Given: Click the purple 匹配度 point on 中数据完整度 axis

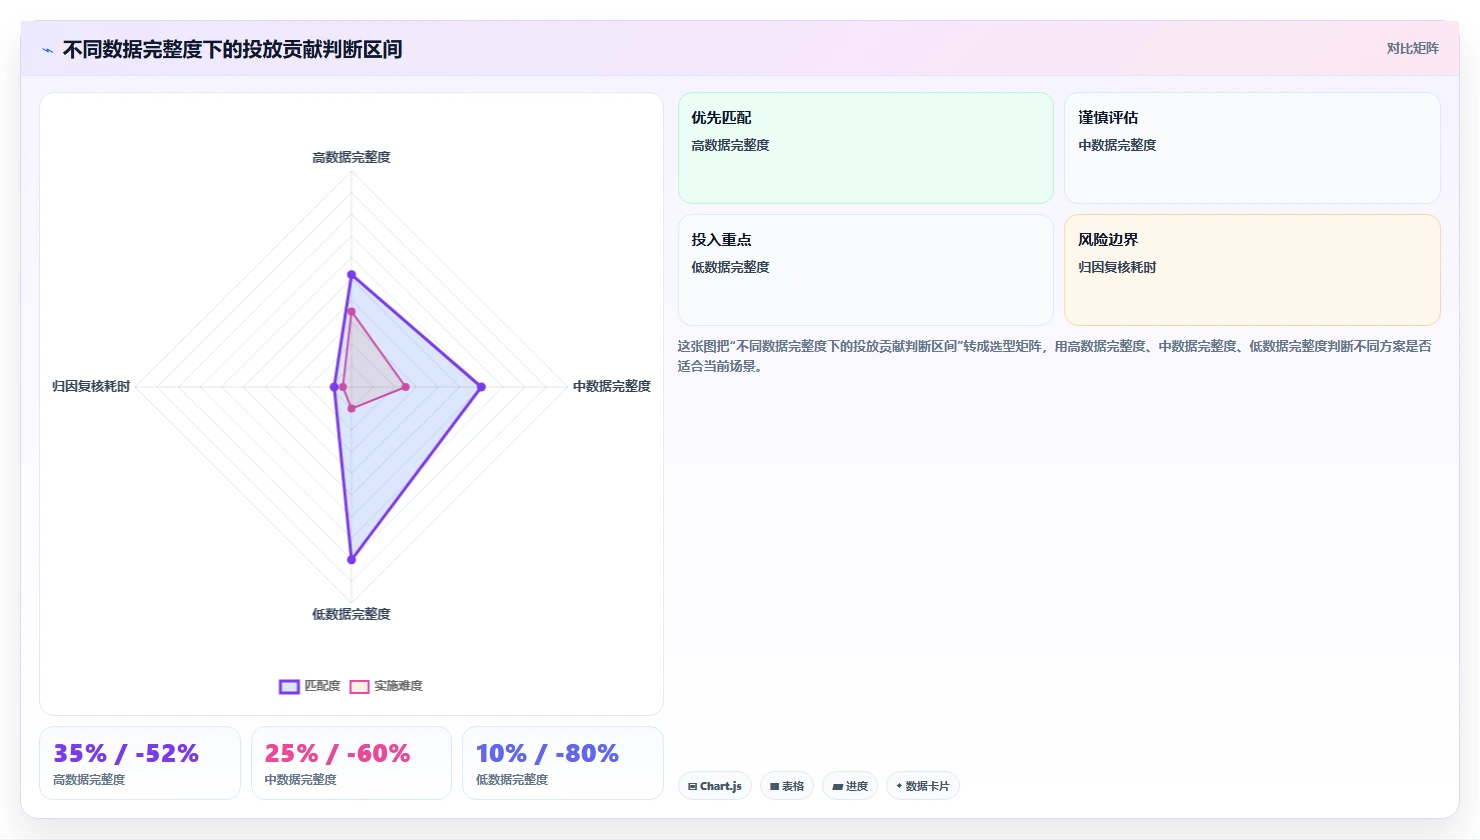Looking at the screenshot, I should 481,387.
